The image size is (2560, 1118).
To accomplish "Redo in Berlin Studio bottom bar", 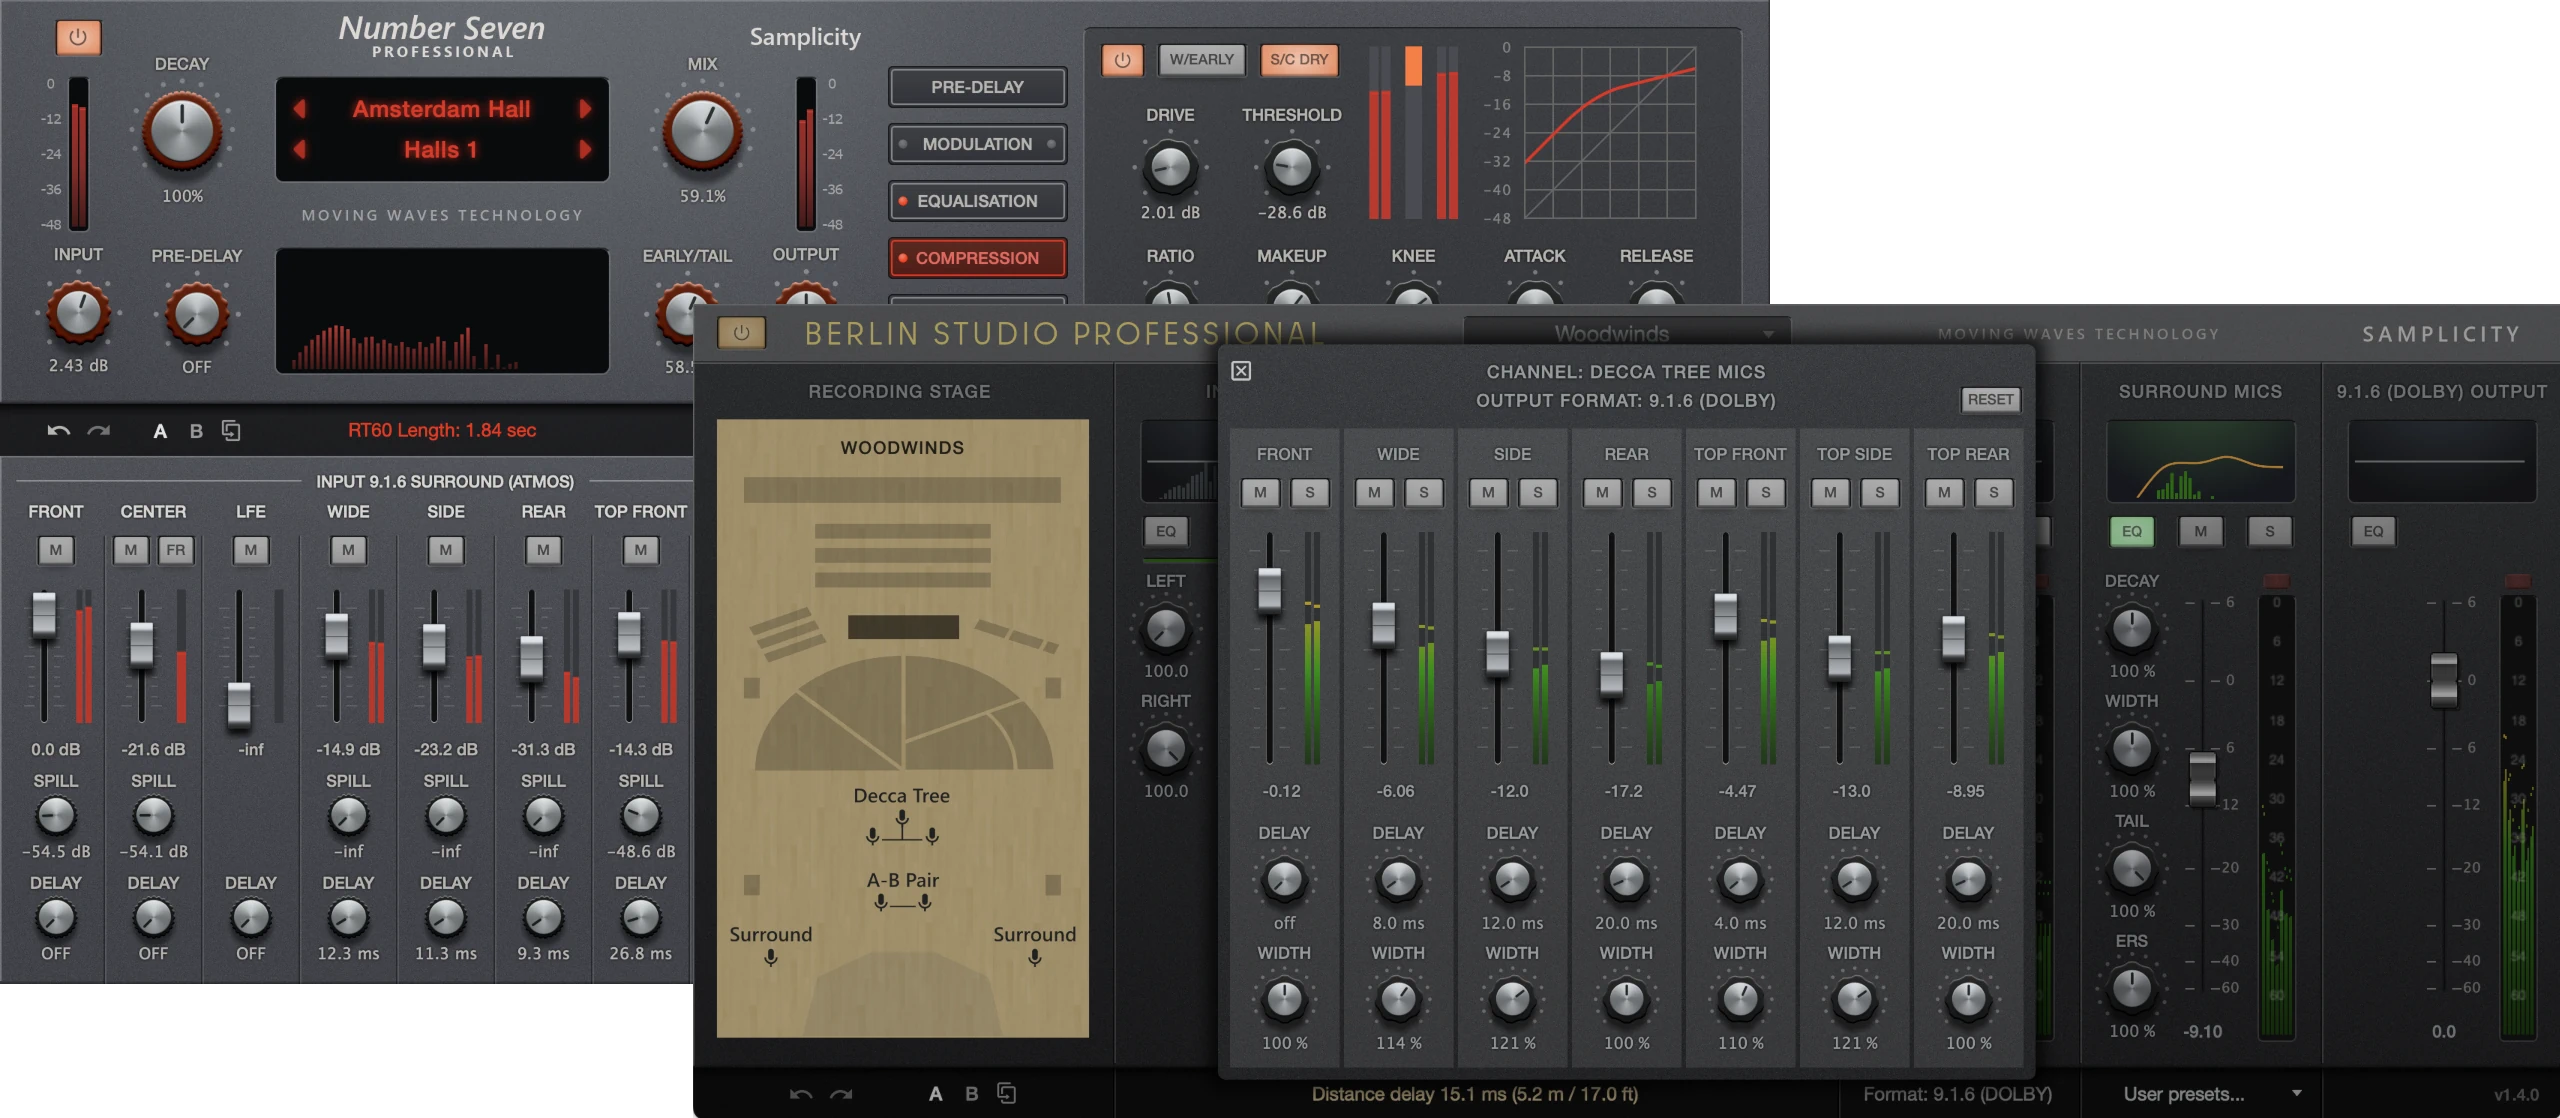I will pos(841,1094).
